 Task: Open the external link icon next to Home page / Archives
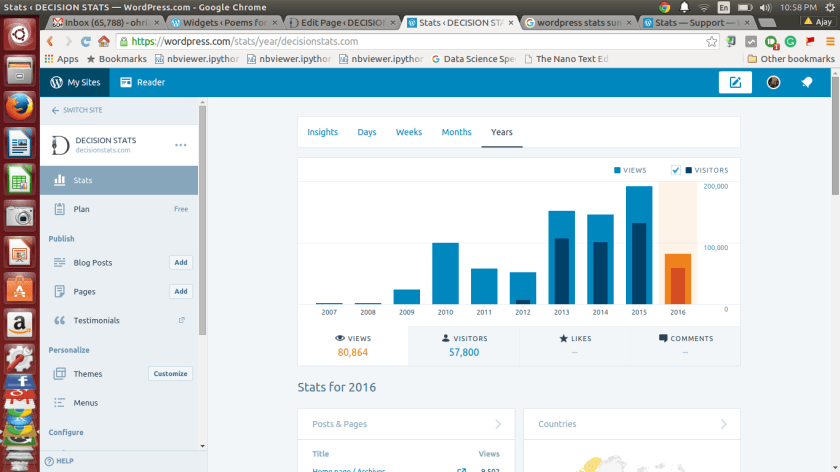[x=461, y=470]
